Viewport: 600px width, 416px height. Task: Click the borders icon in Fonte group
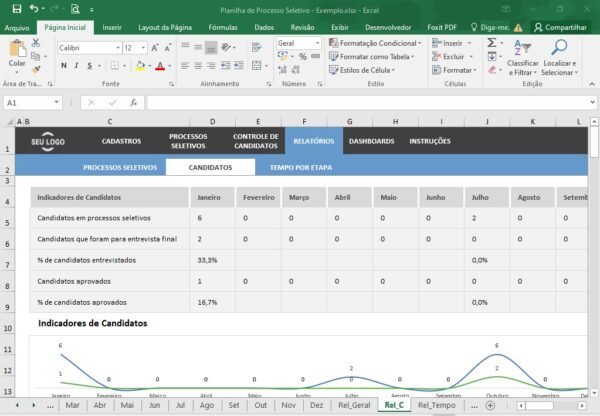click(x=114, y=65)
